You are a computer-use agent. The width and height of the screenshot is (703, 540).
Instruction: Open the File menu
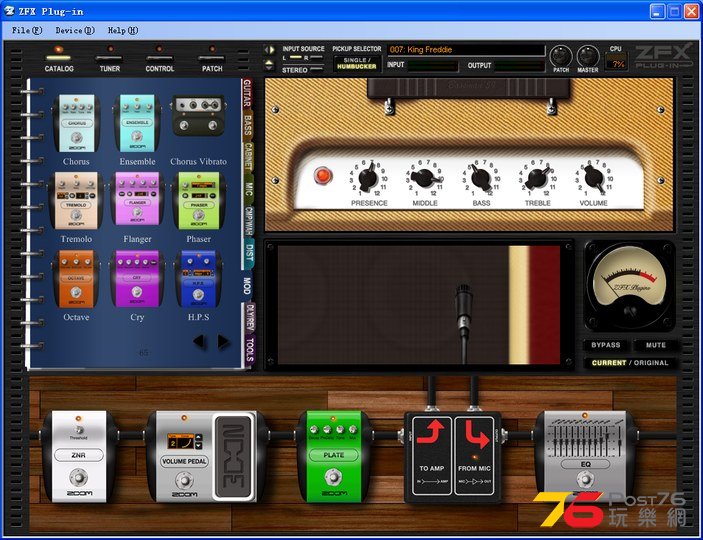tap(27, 30)
